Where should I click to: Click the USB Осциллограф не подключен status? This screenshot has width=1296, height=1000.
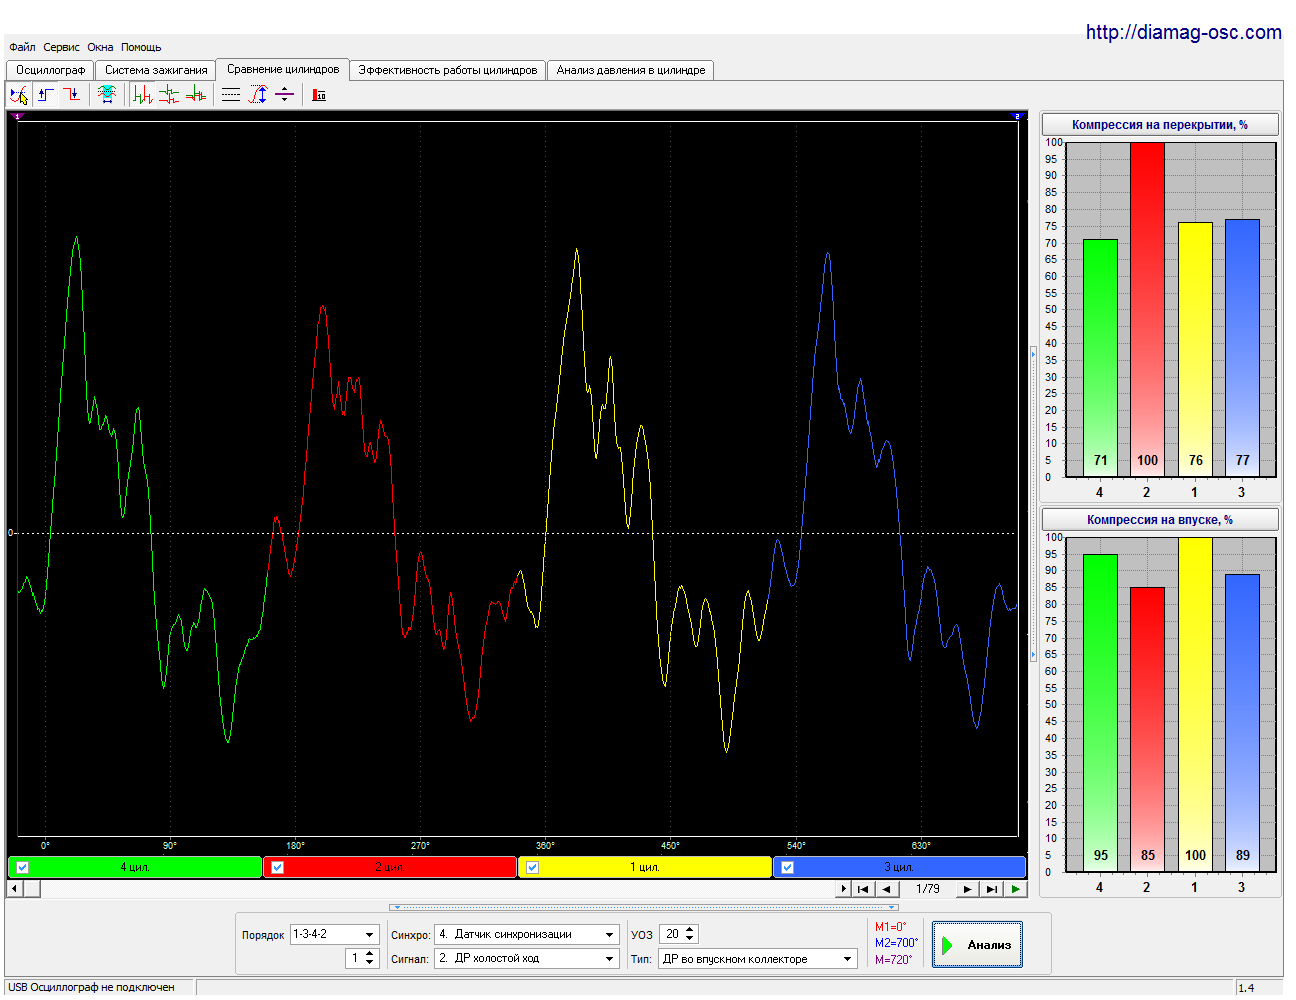(92, 987)
